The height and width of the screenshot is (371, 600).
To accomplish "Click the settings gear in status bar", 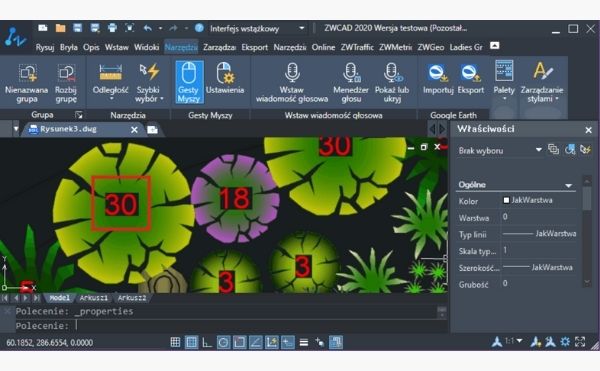I will click(565, 342).
